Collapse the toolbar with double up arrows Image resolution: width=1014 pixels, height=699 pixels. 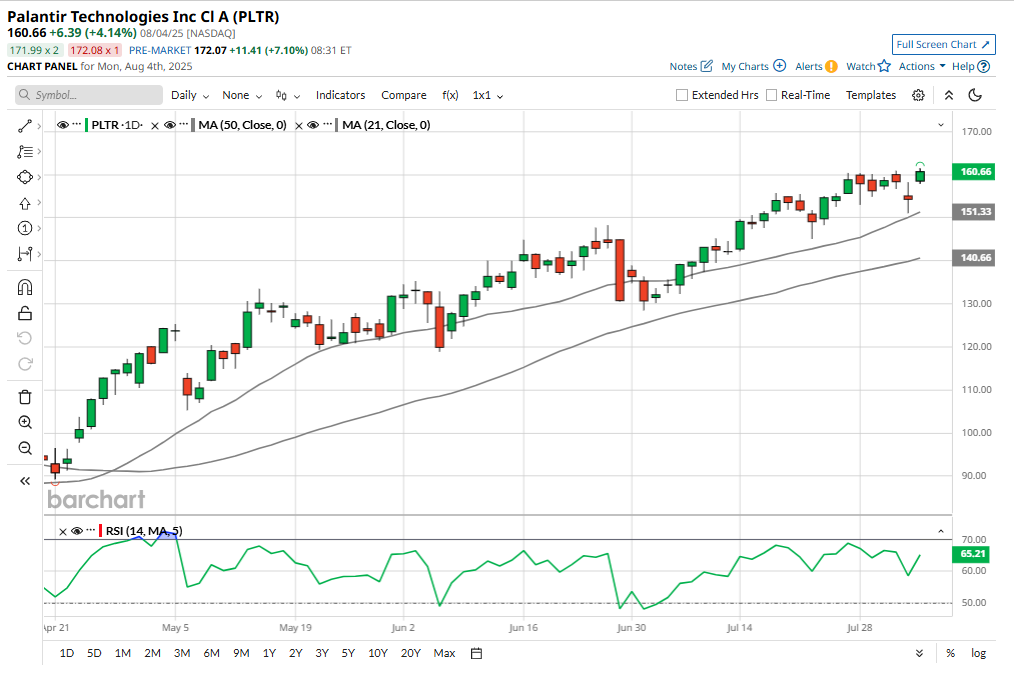pos(949,96)
